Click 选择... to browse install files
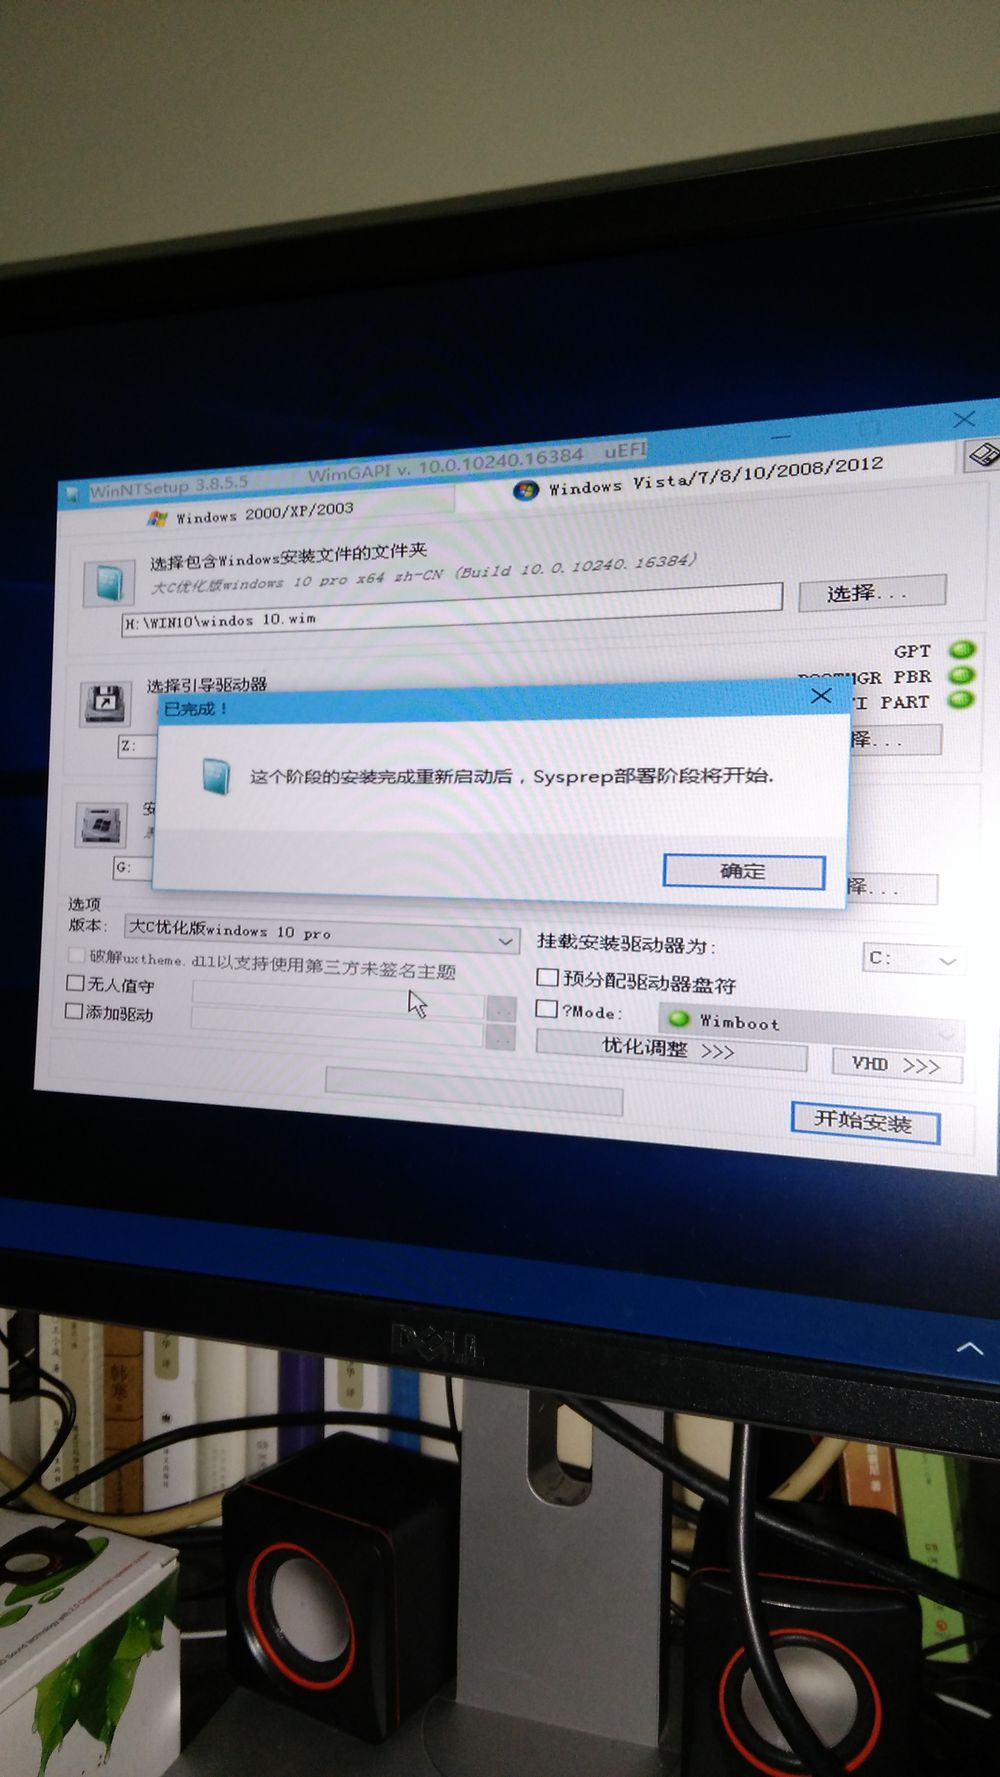 (x=872, y=592)
